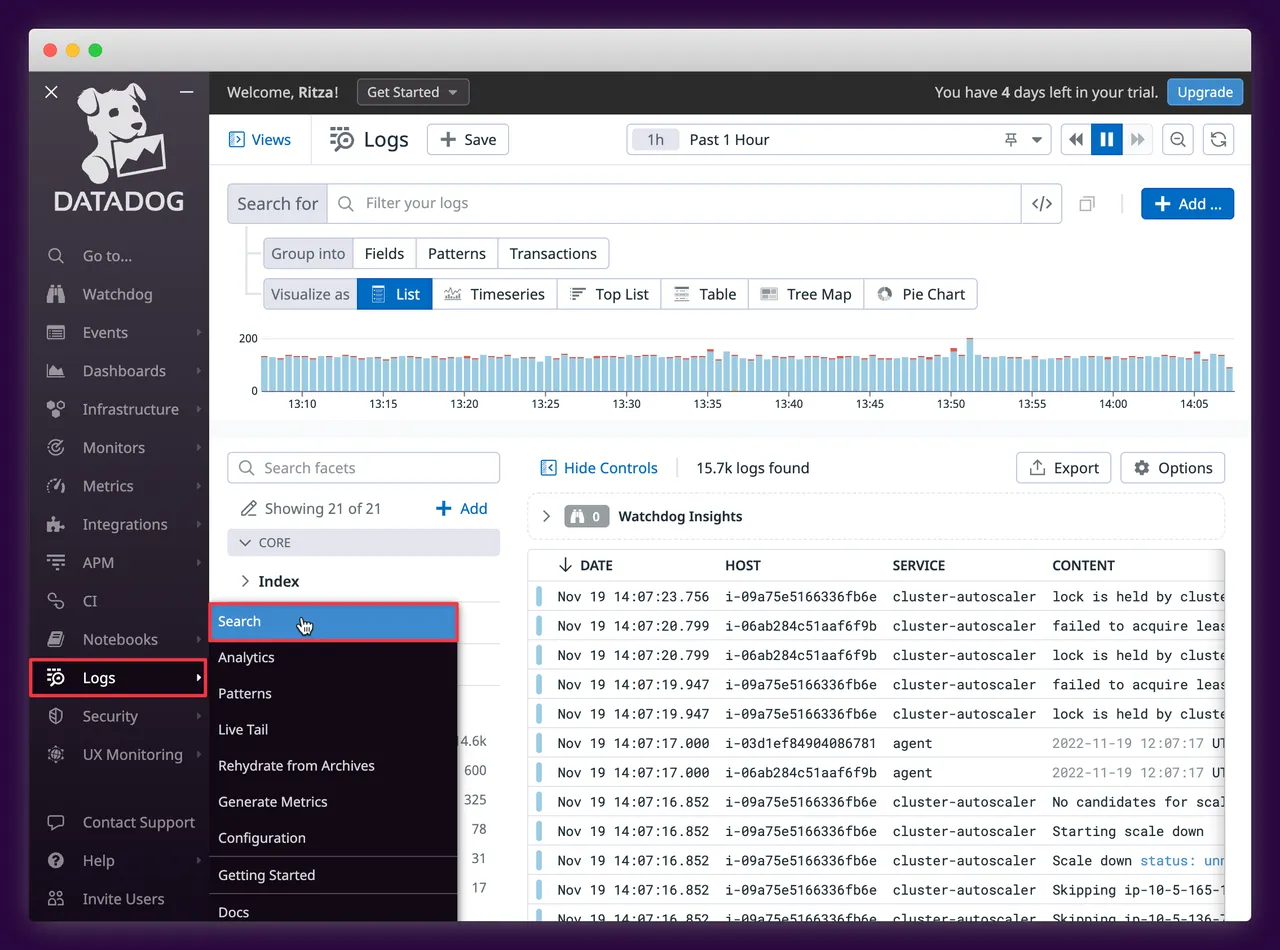Click the Add facet link

pos(462,509)
